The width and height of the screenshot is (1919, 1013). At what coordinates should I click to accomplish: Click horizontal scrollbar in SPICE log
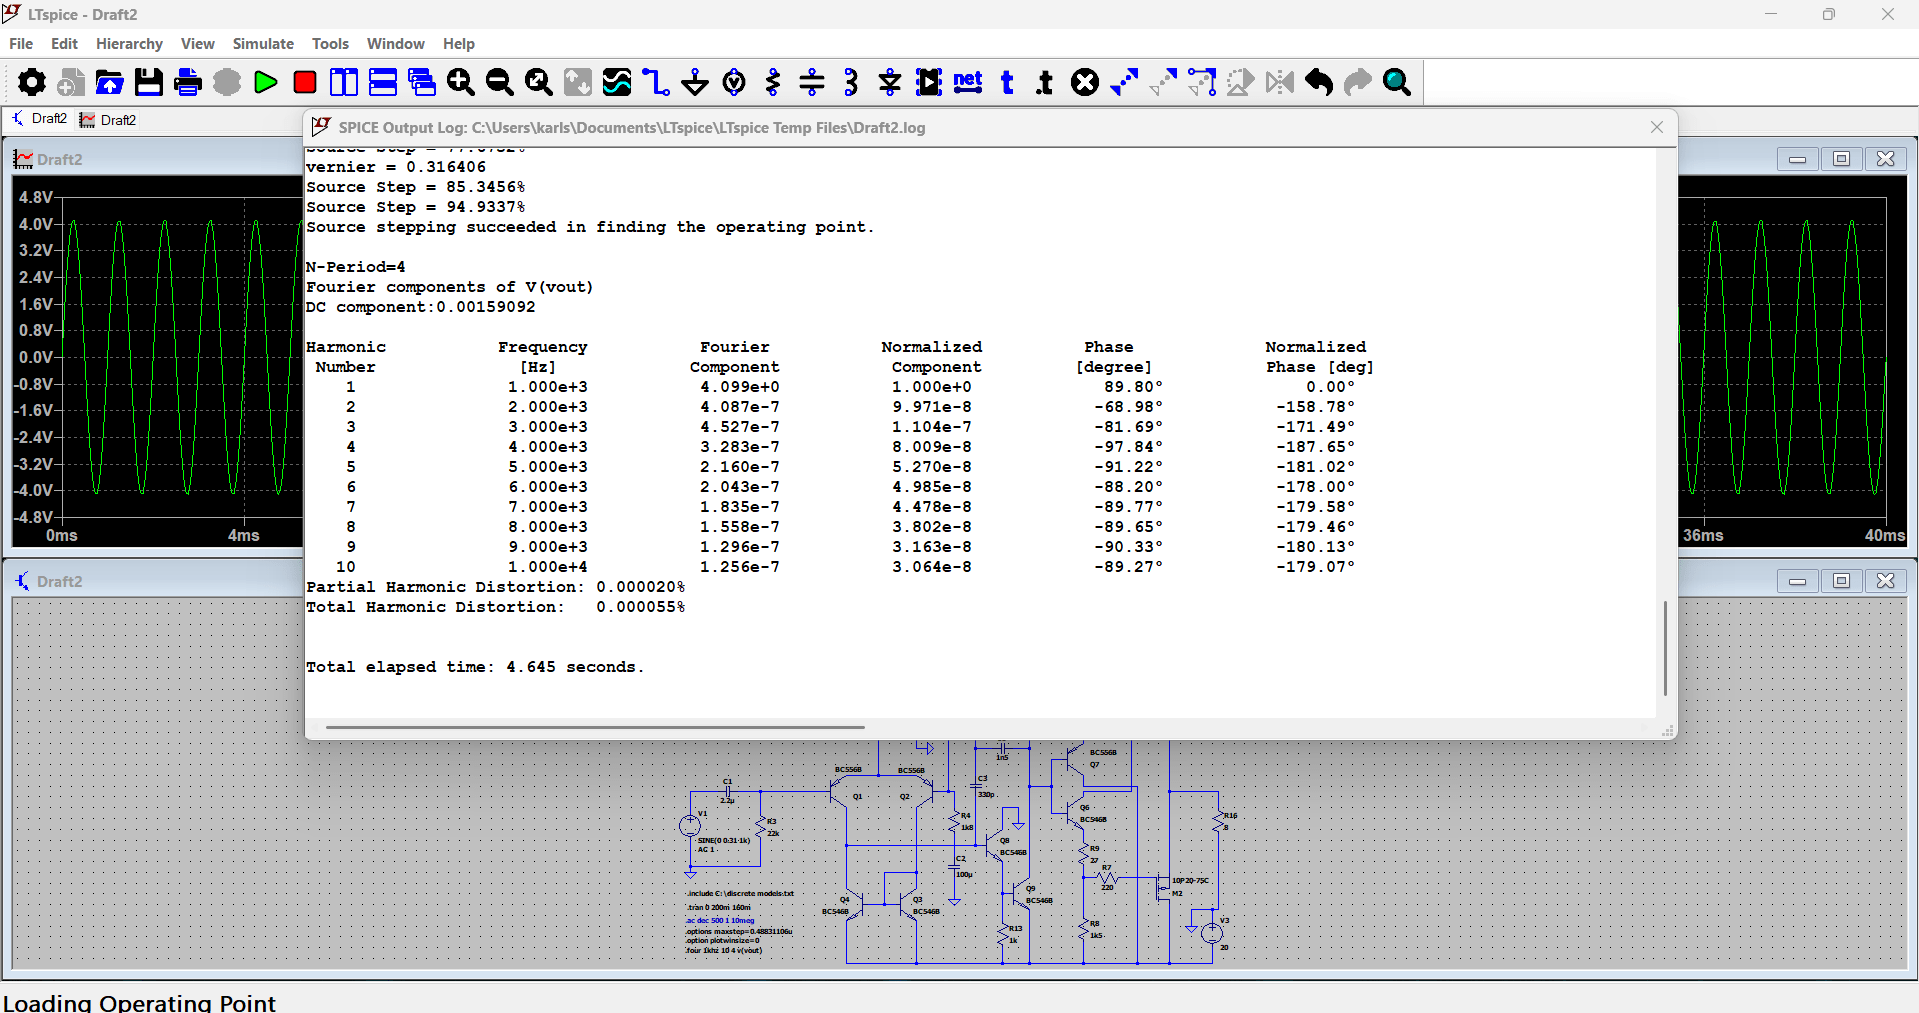595,727
